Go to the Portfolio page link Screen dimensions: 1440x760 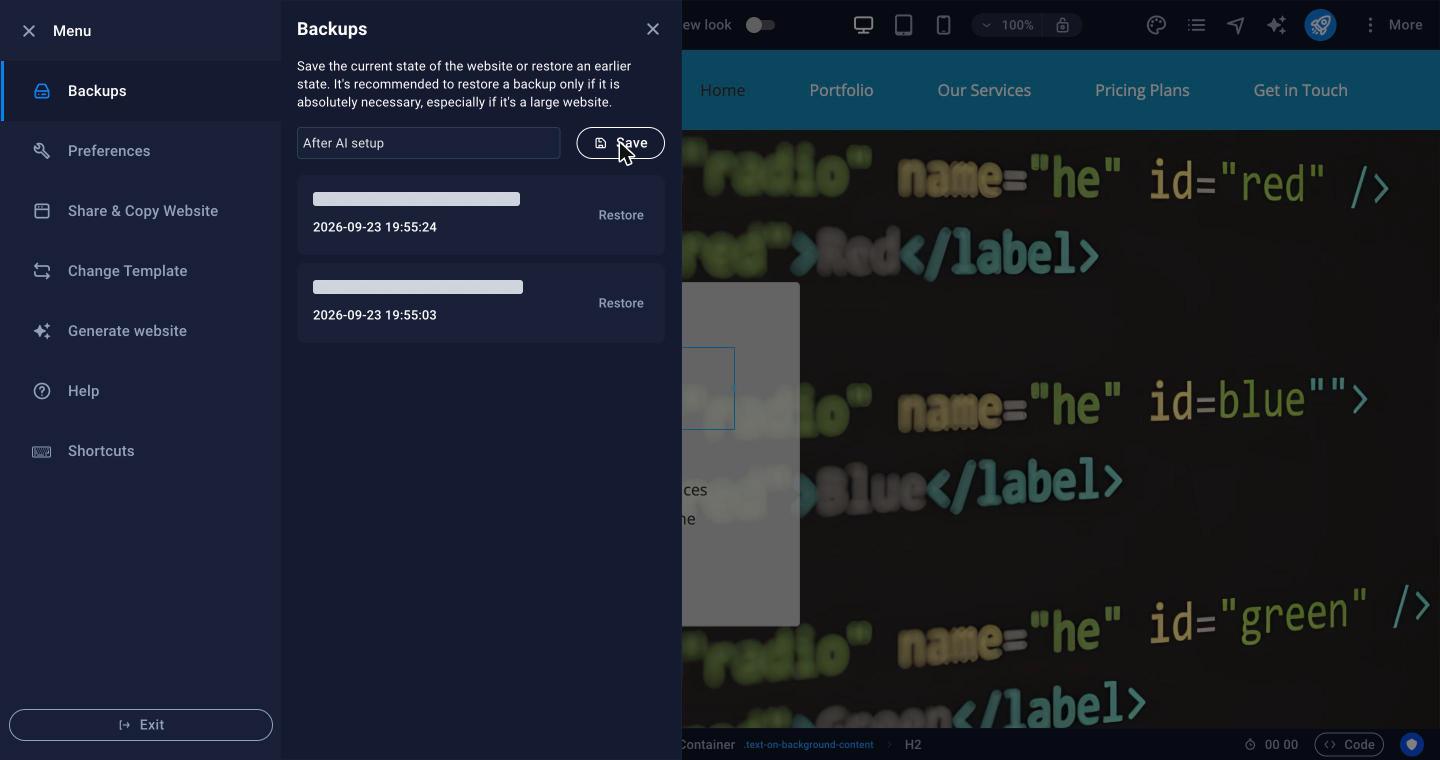(841, 90)
